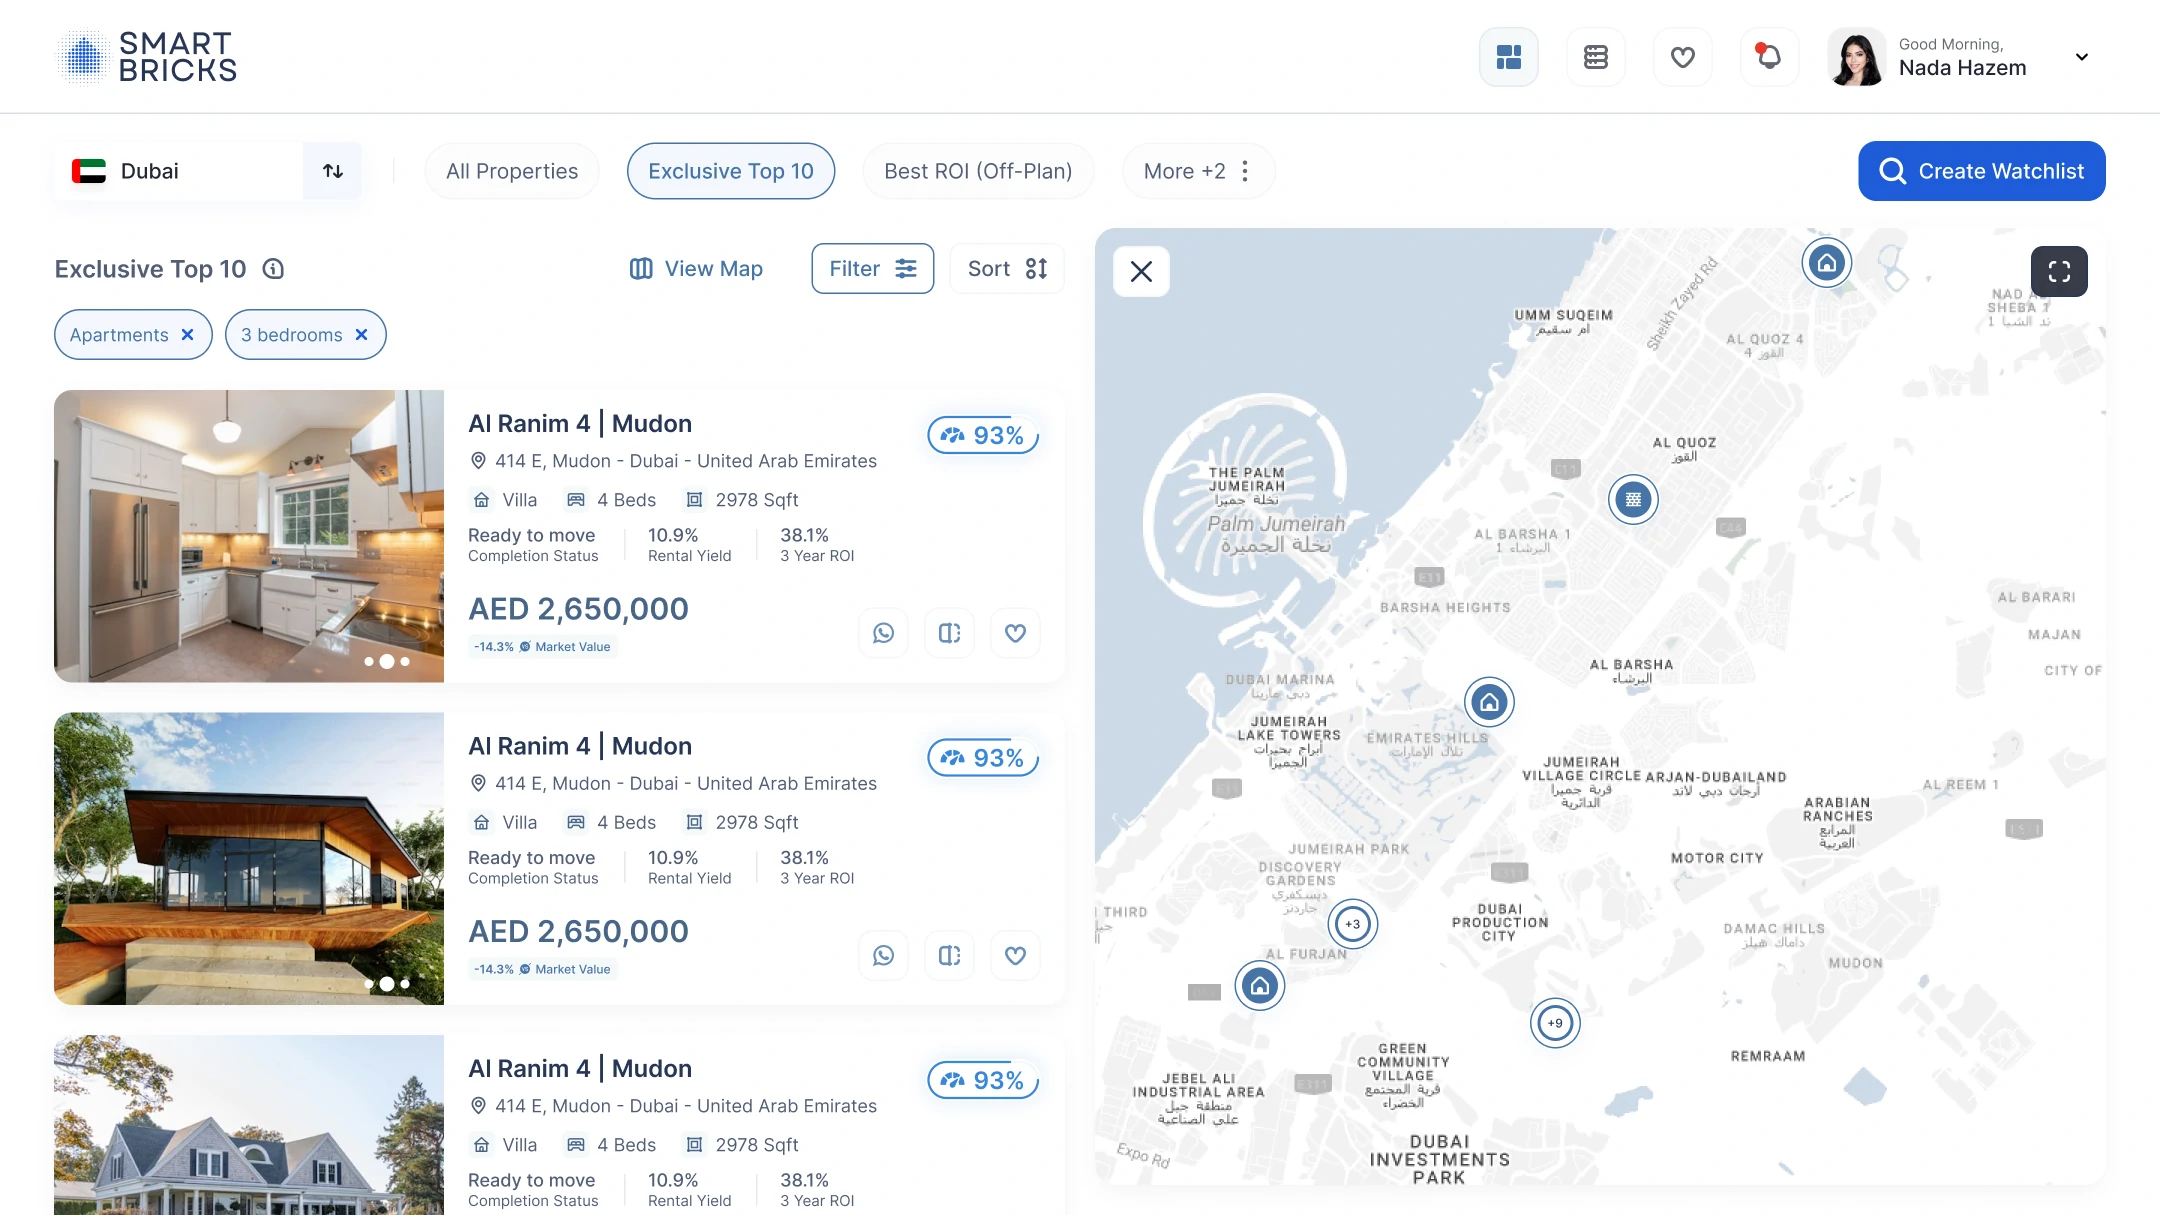The image size is (2160, 1215).
Task: Show info for Exclusive Top 10 heading
Action: (273, 269)
